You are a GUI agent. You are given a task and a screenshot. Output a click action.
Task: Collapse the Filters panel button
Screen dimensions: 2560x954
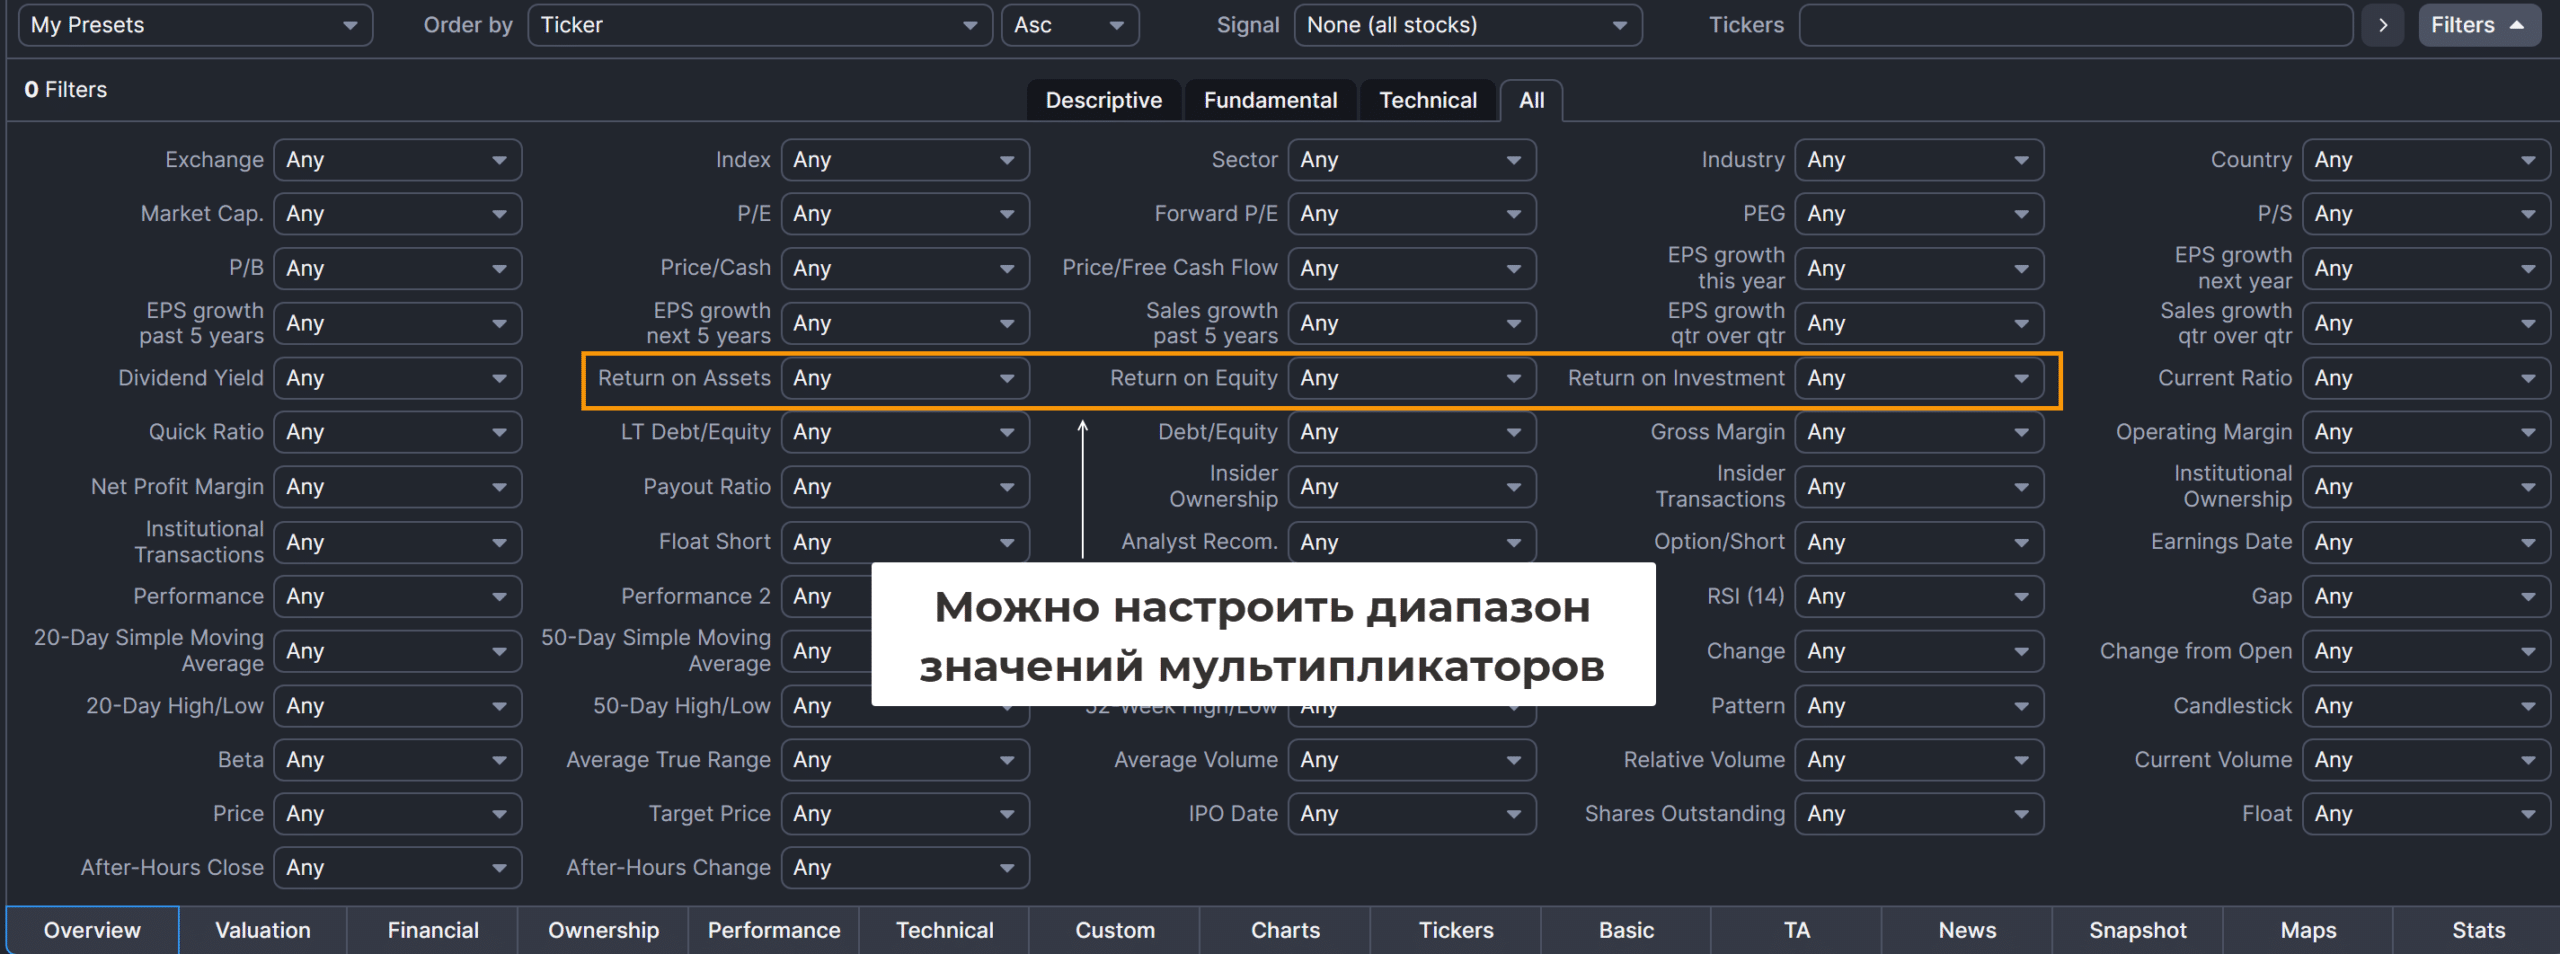(x=2478, y=25)
